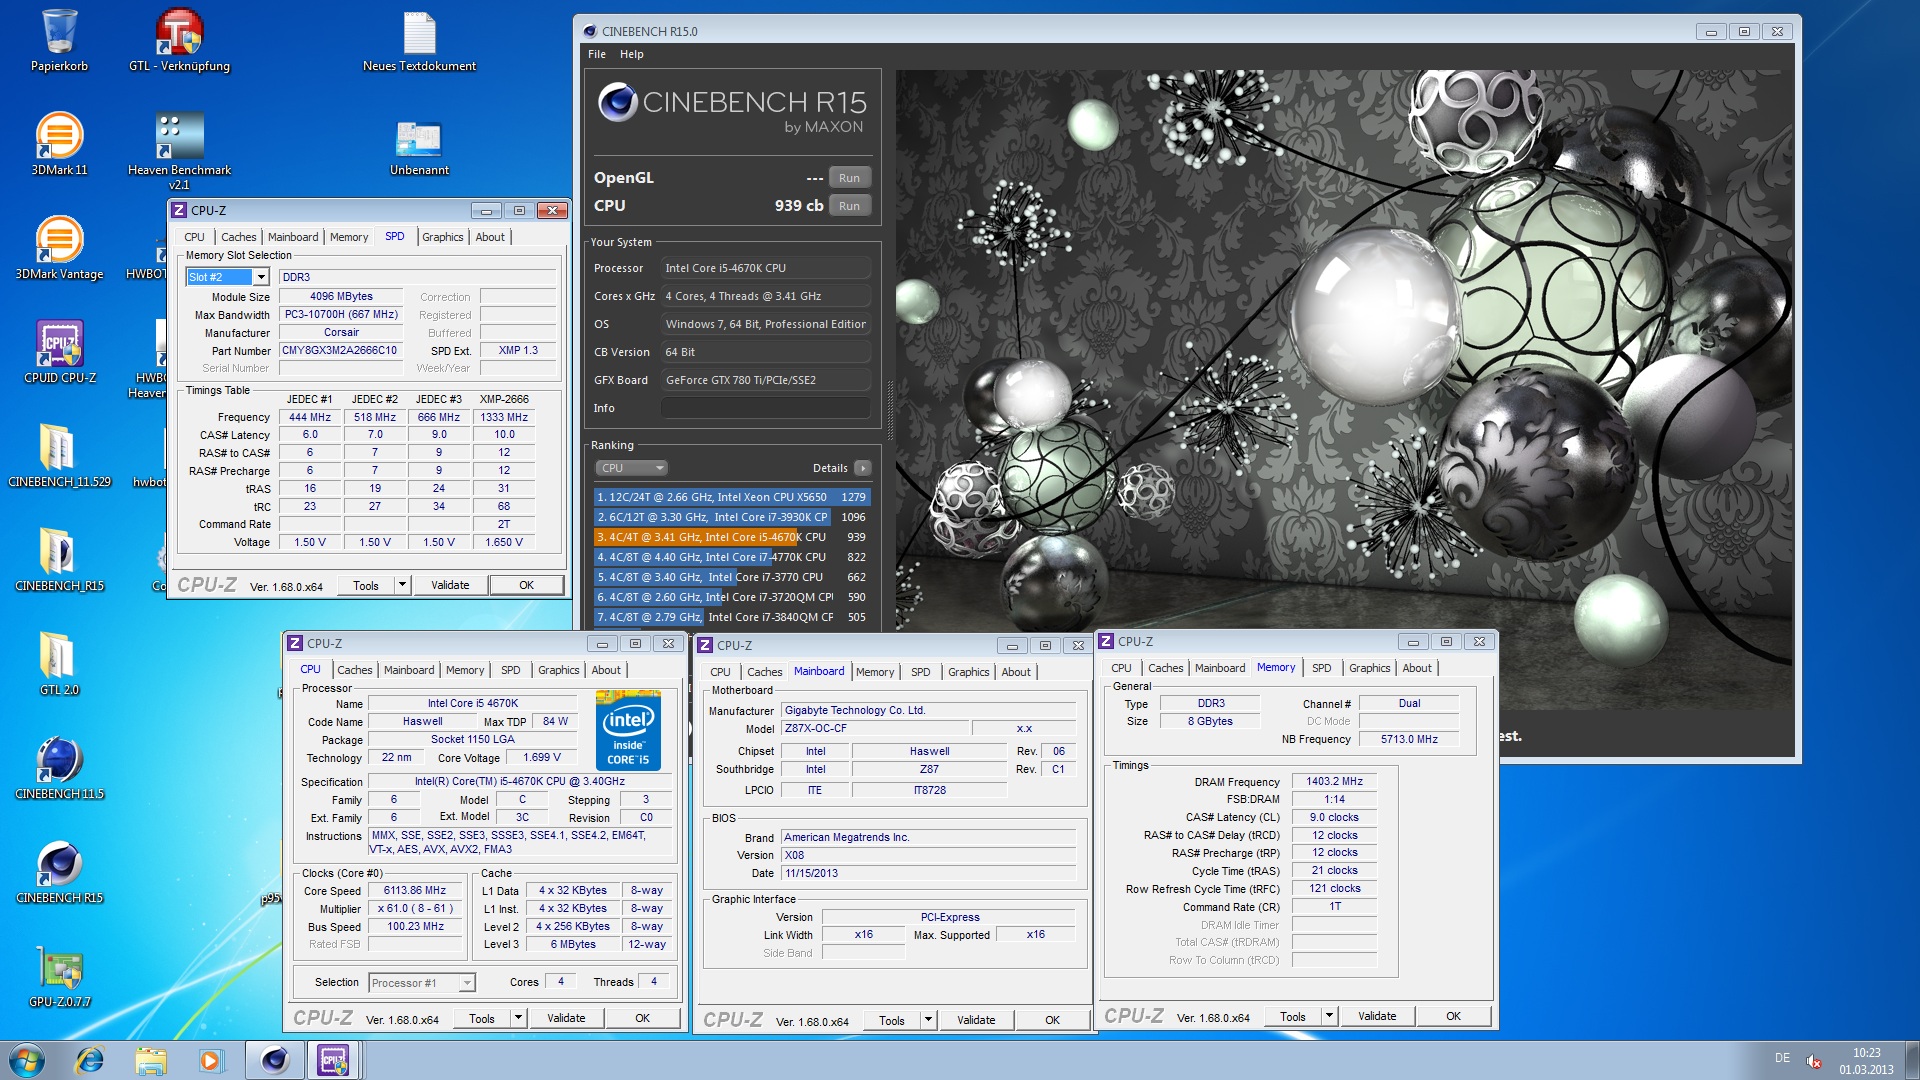This screenshot has width=1920, height=1080.
Task: Click the muted volume tray icon
Action: (x=1814, y=1060)
